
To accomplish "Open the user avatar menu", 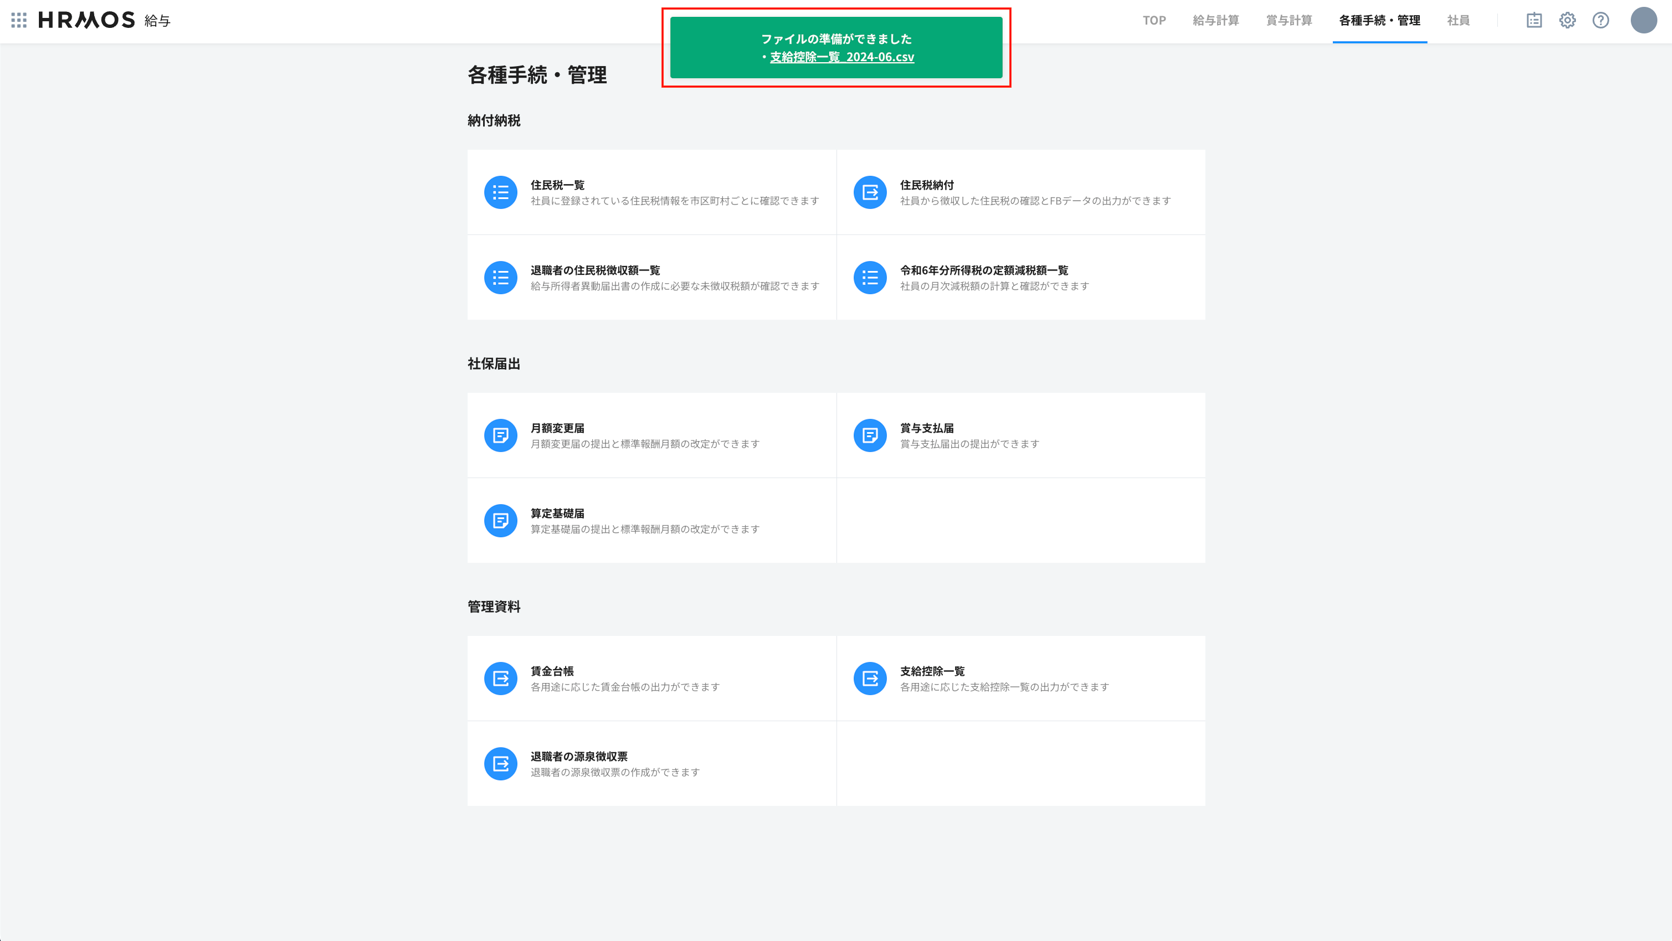I will pyautogui.click(x=1643, y=20).
